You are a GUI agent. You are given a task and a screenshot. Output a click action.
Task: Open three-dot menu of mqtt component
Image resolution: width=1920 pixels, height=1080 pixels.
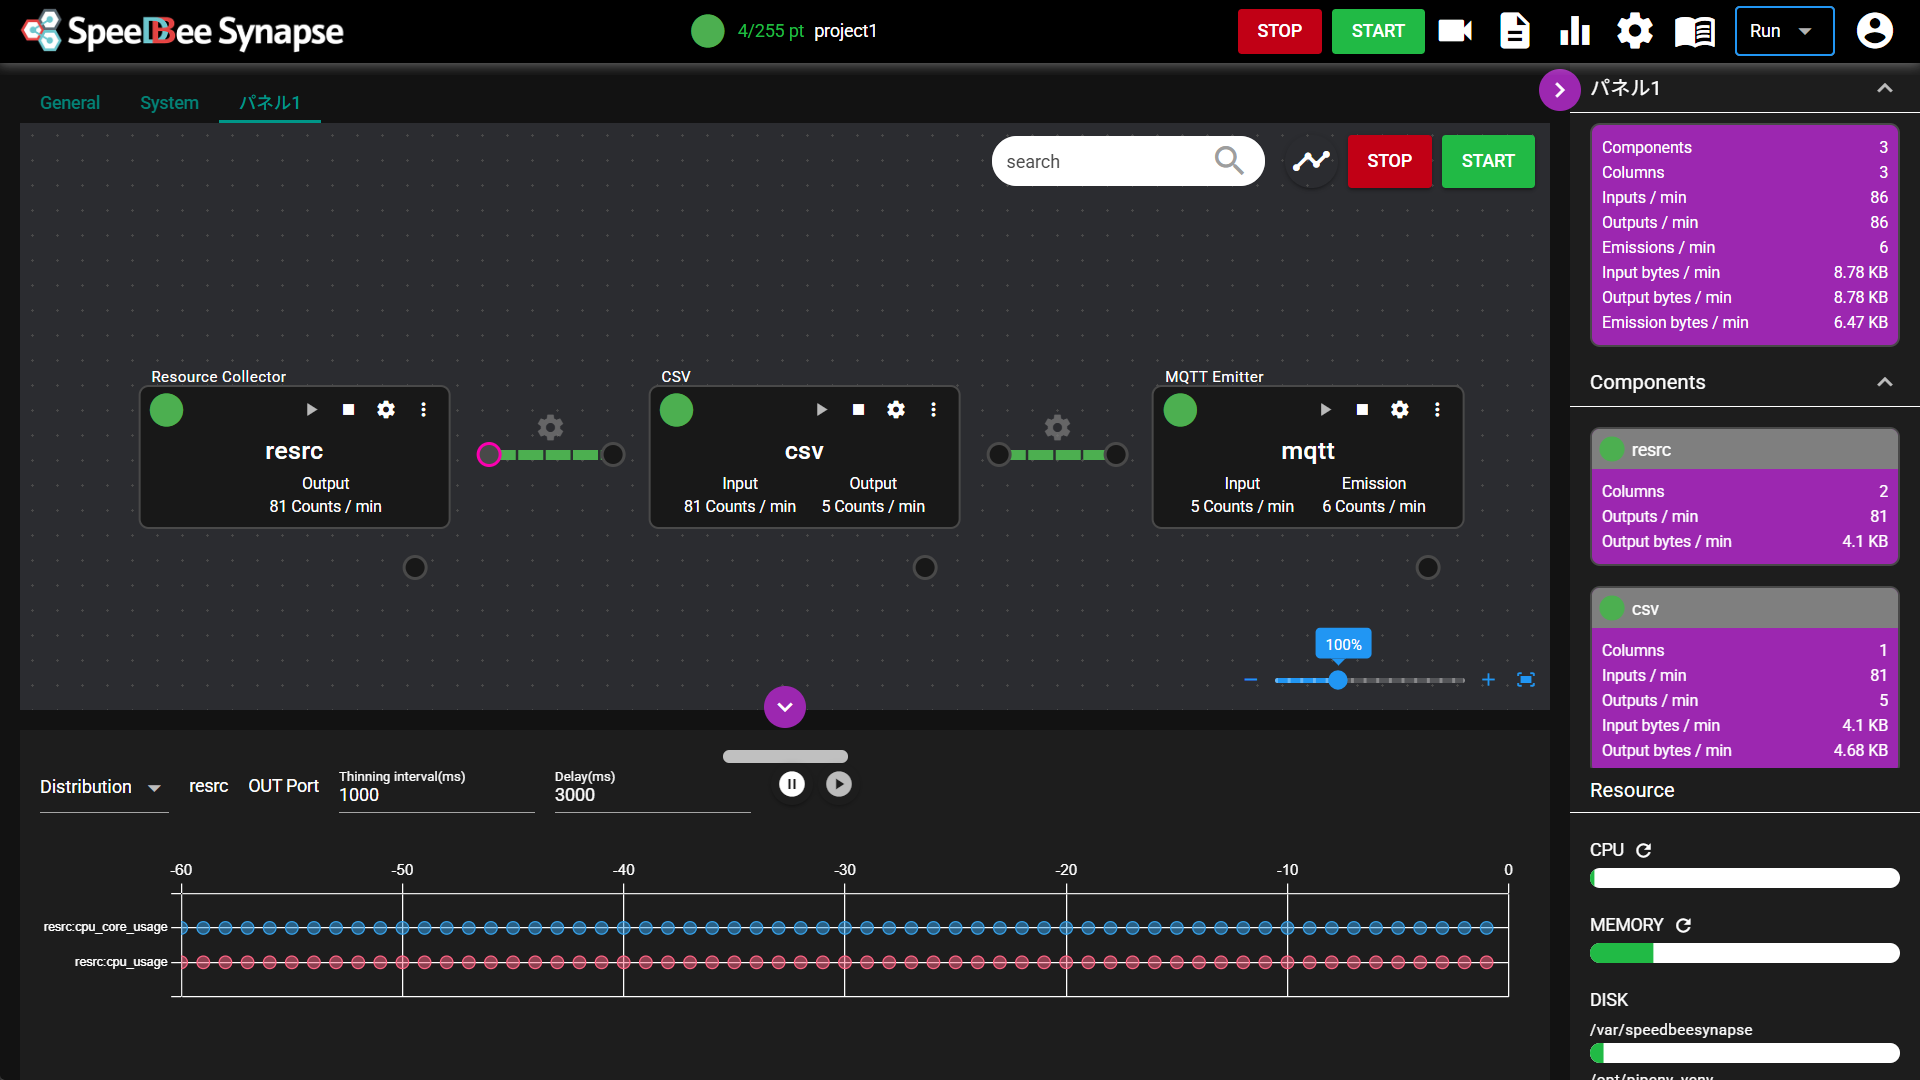tap(1437, 410)
